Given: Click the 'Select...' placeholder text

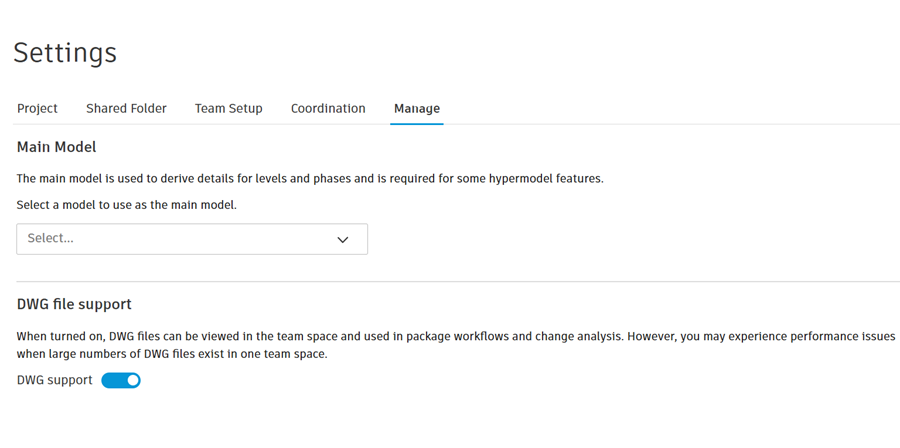Looking at the screenshot, I should point(51,239).
